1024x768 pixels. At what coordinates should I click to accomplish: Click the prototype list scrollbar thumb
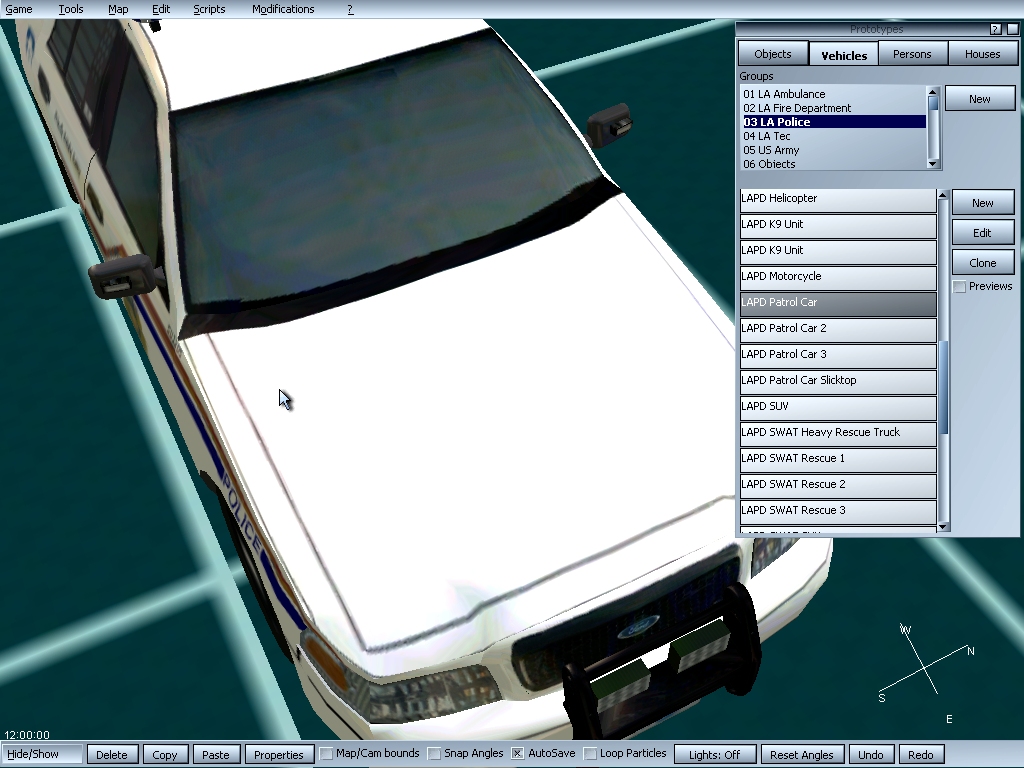click(942, 387)
